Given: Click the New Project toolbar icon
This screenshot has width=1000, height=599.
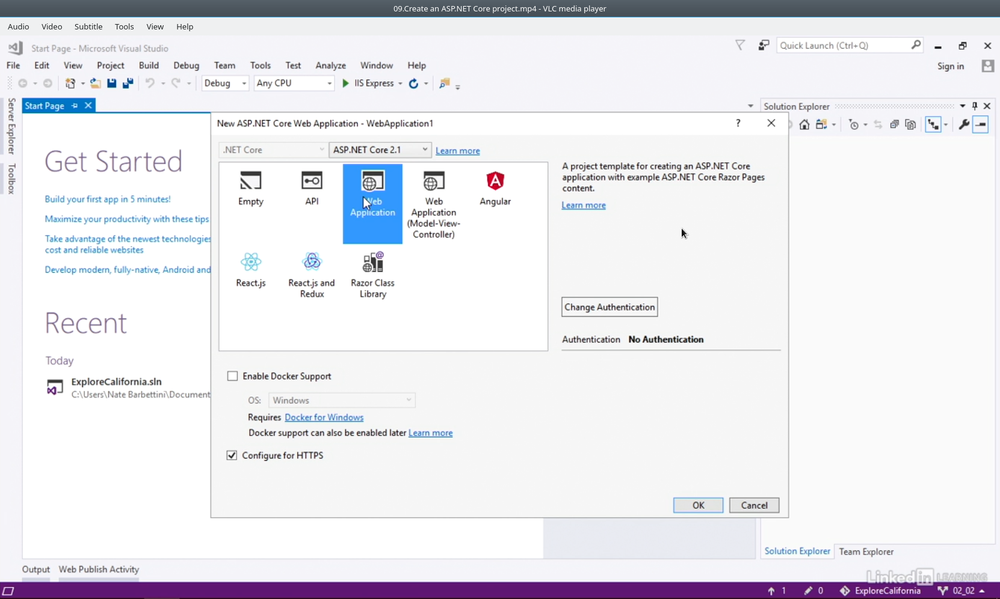Looking at the screenshot, I should pos(70,84).
